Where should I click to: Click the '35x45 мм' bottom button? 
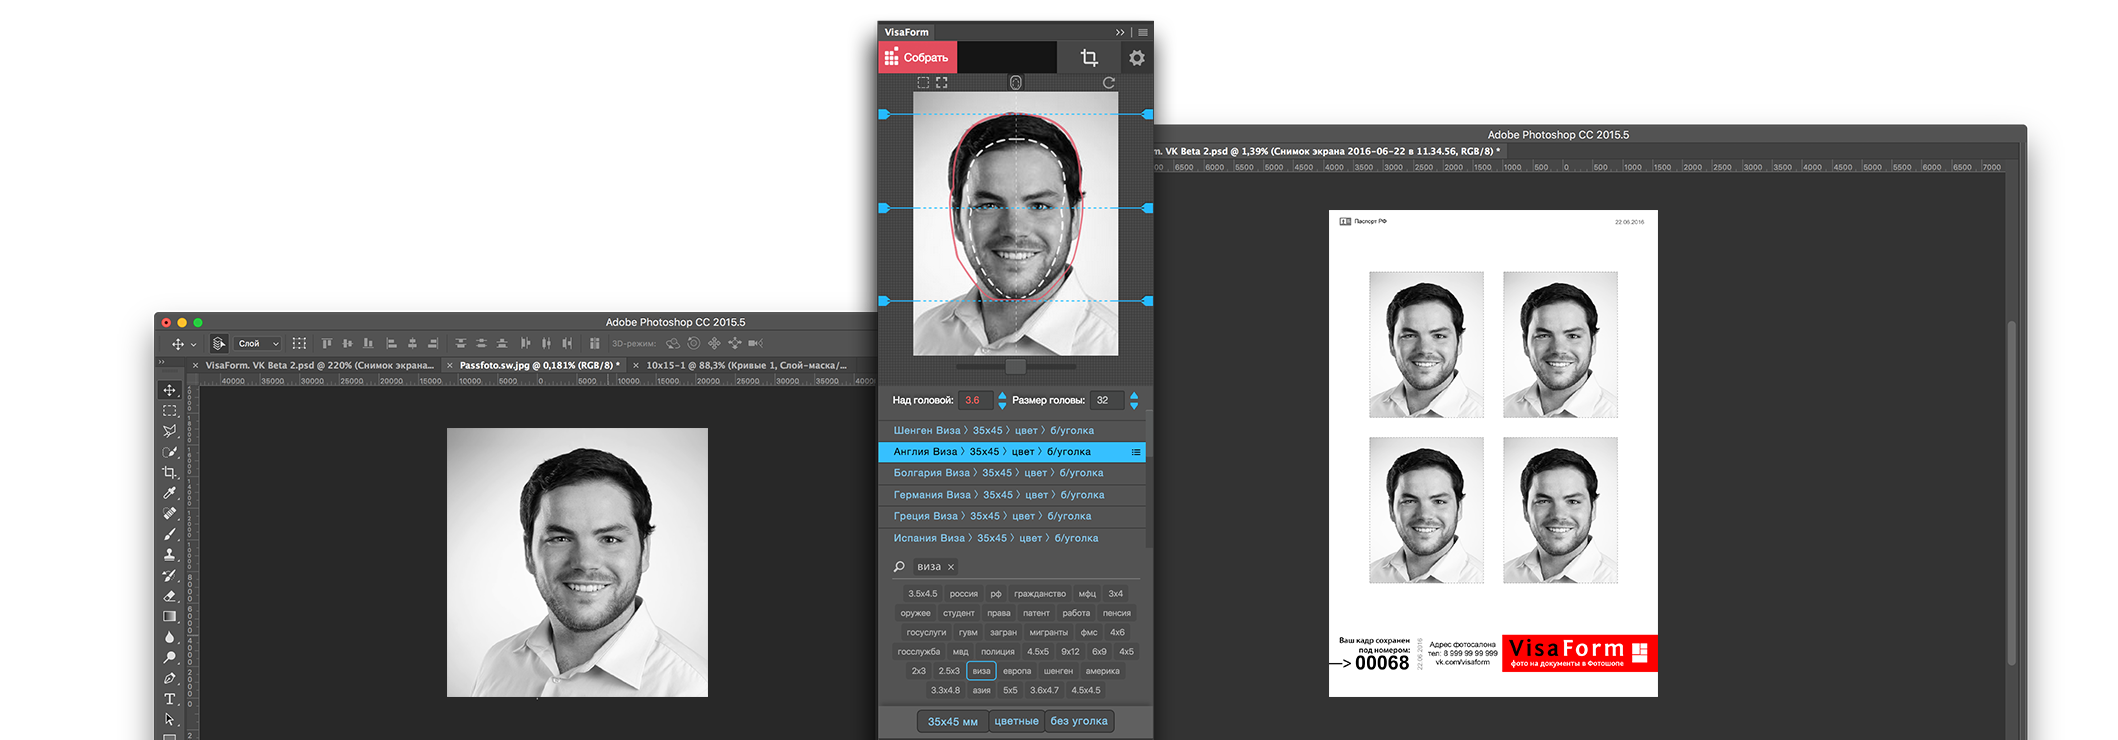coord(952,721)
